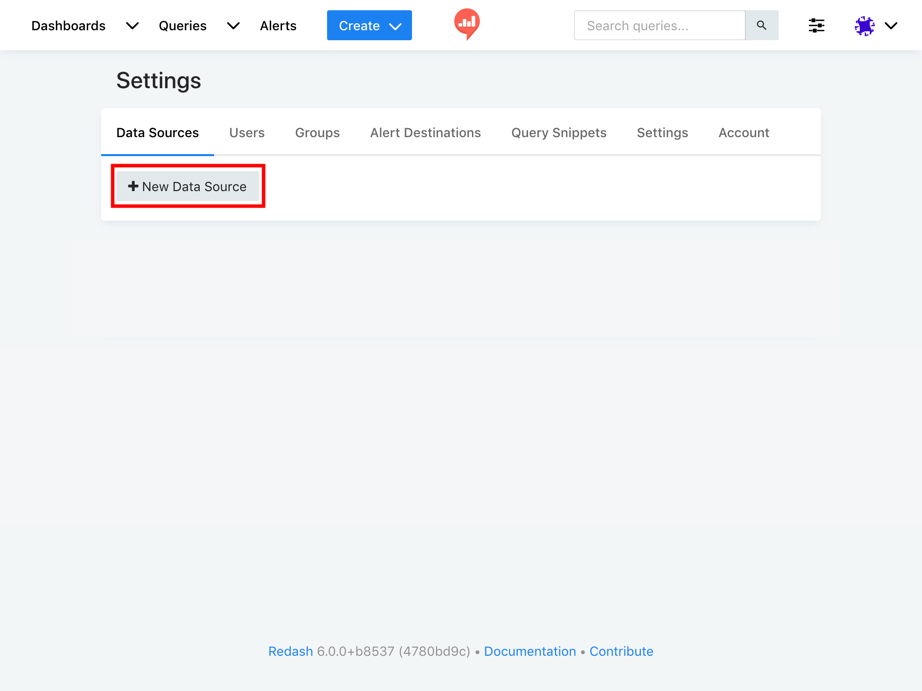The width and height of the screenshot is (922, 691).
Task: Follow the Contribute footer link
Action: tap(621, 651)
